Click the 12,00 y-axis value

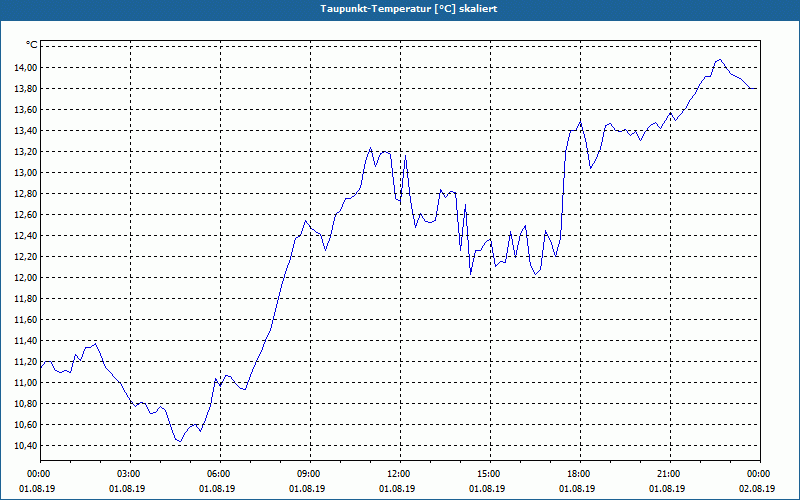click(27, 278)
